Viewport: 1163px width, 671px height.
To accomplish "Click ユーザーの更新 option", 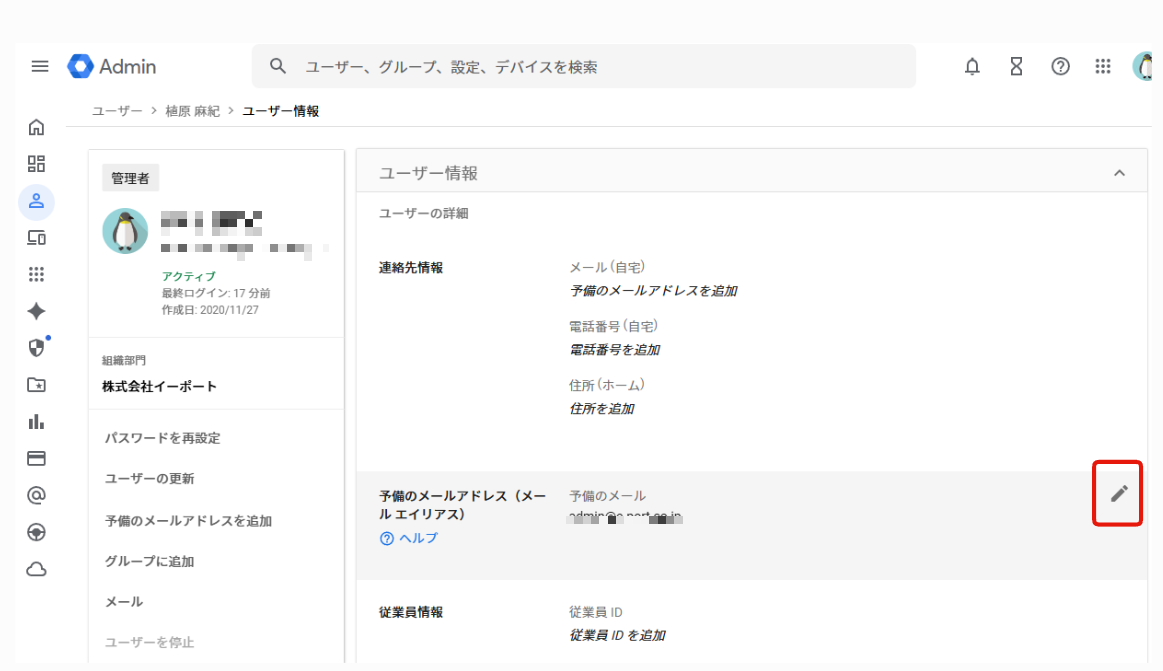I will (x=150, y=478).
